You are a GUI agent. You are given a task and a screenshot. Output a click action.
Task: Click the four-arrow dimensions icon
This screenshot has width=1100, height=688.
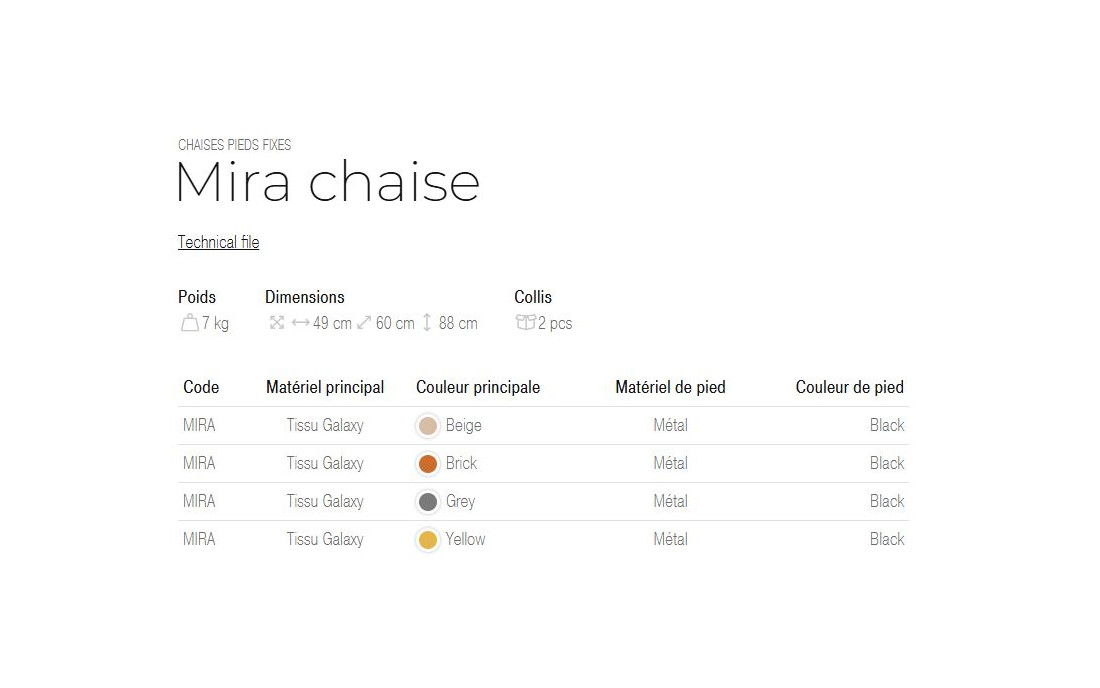click(277, 322)
